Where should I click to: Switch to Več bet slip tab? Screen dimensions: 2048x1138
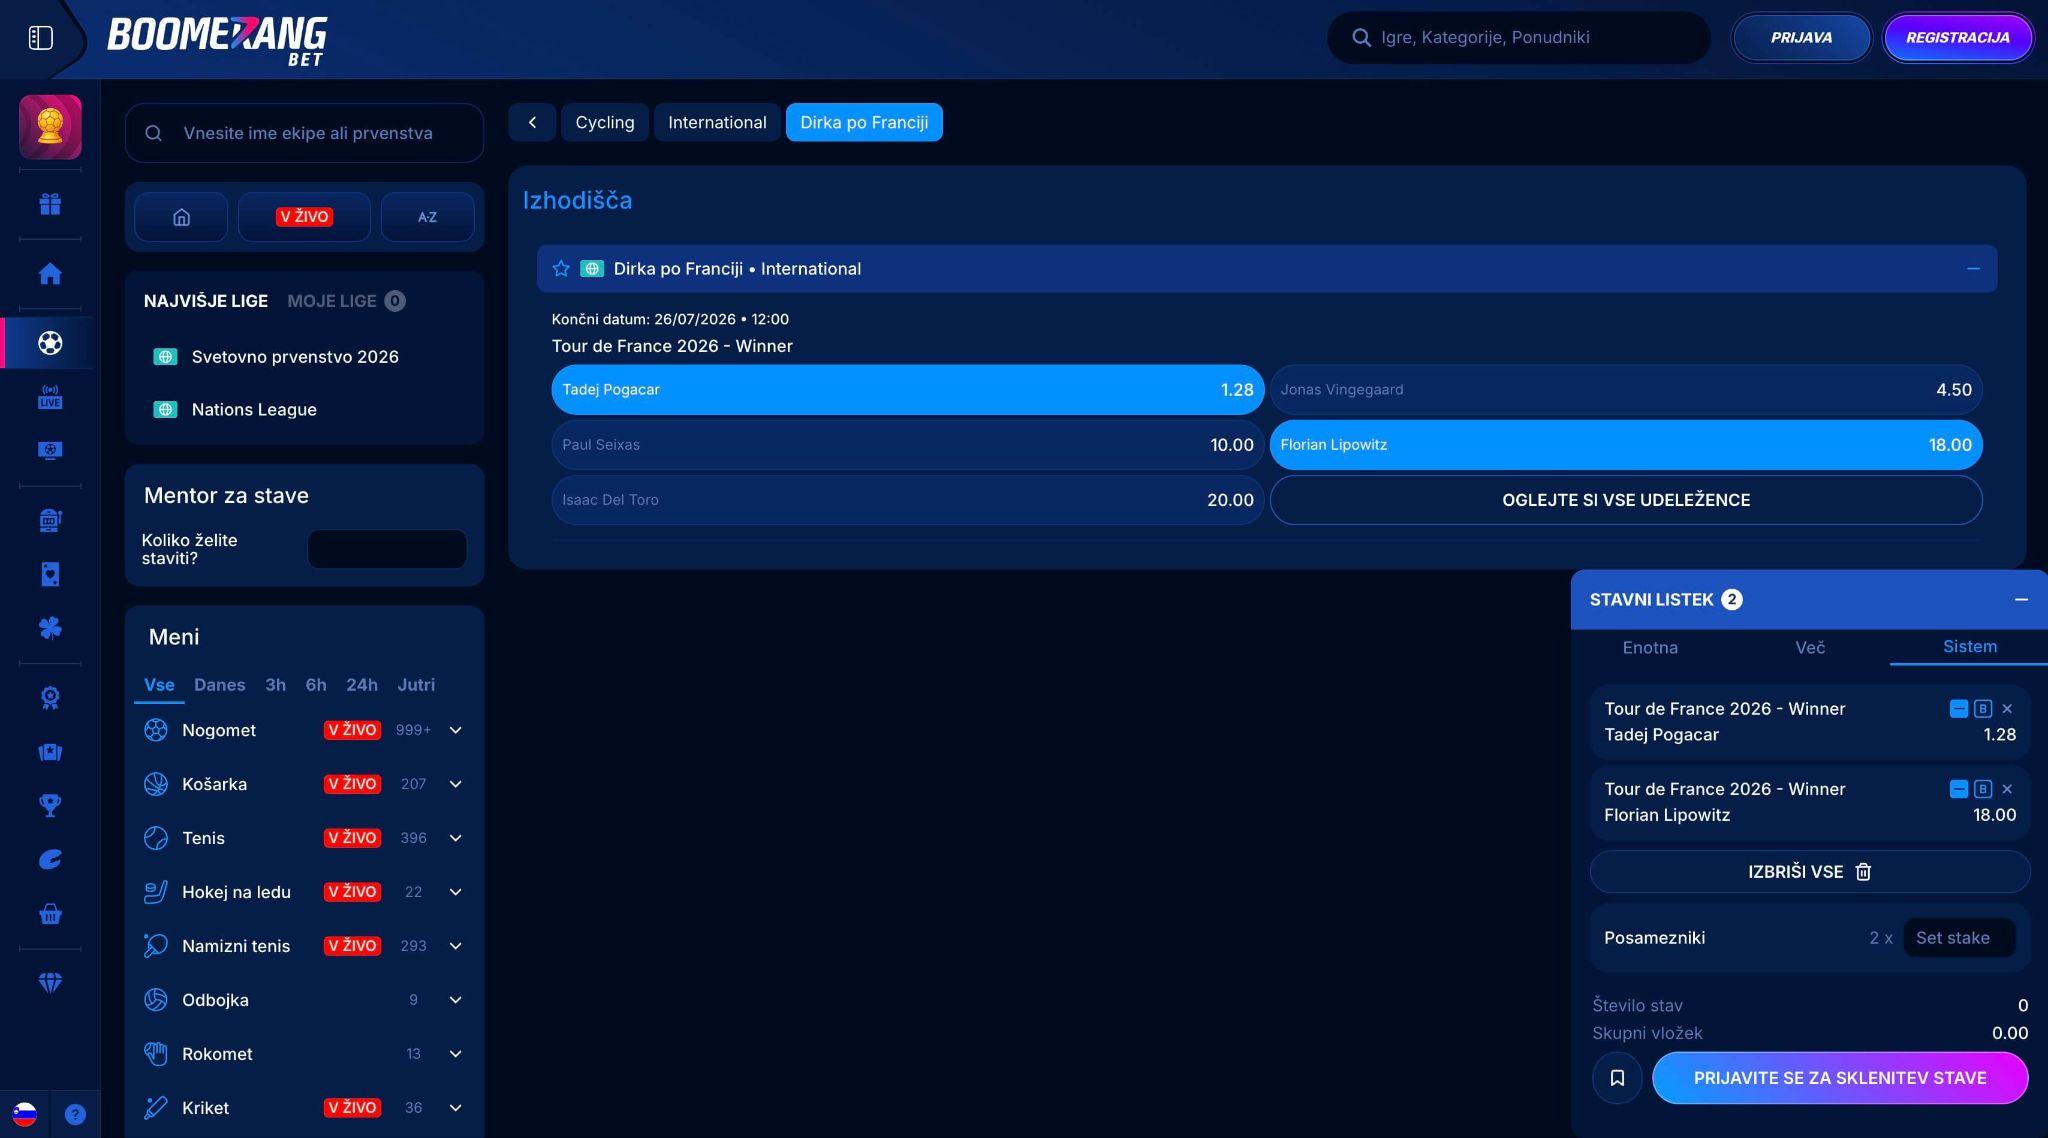pos(1810,647)
